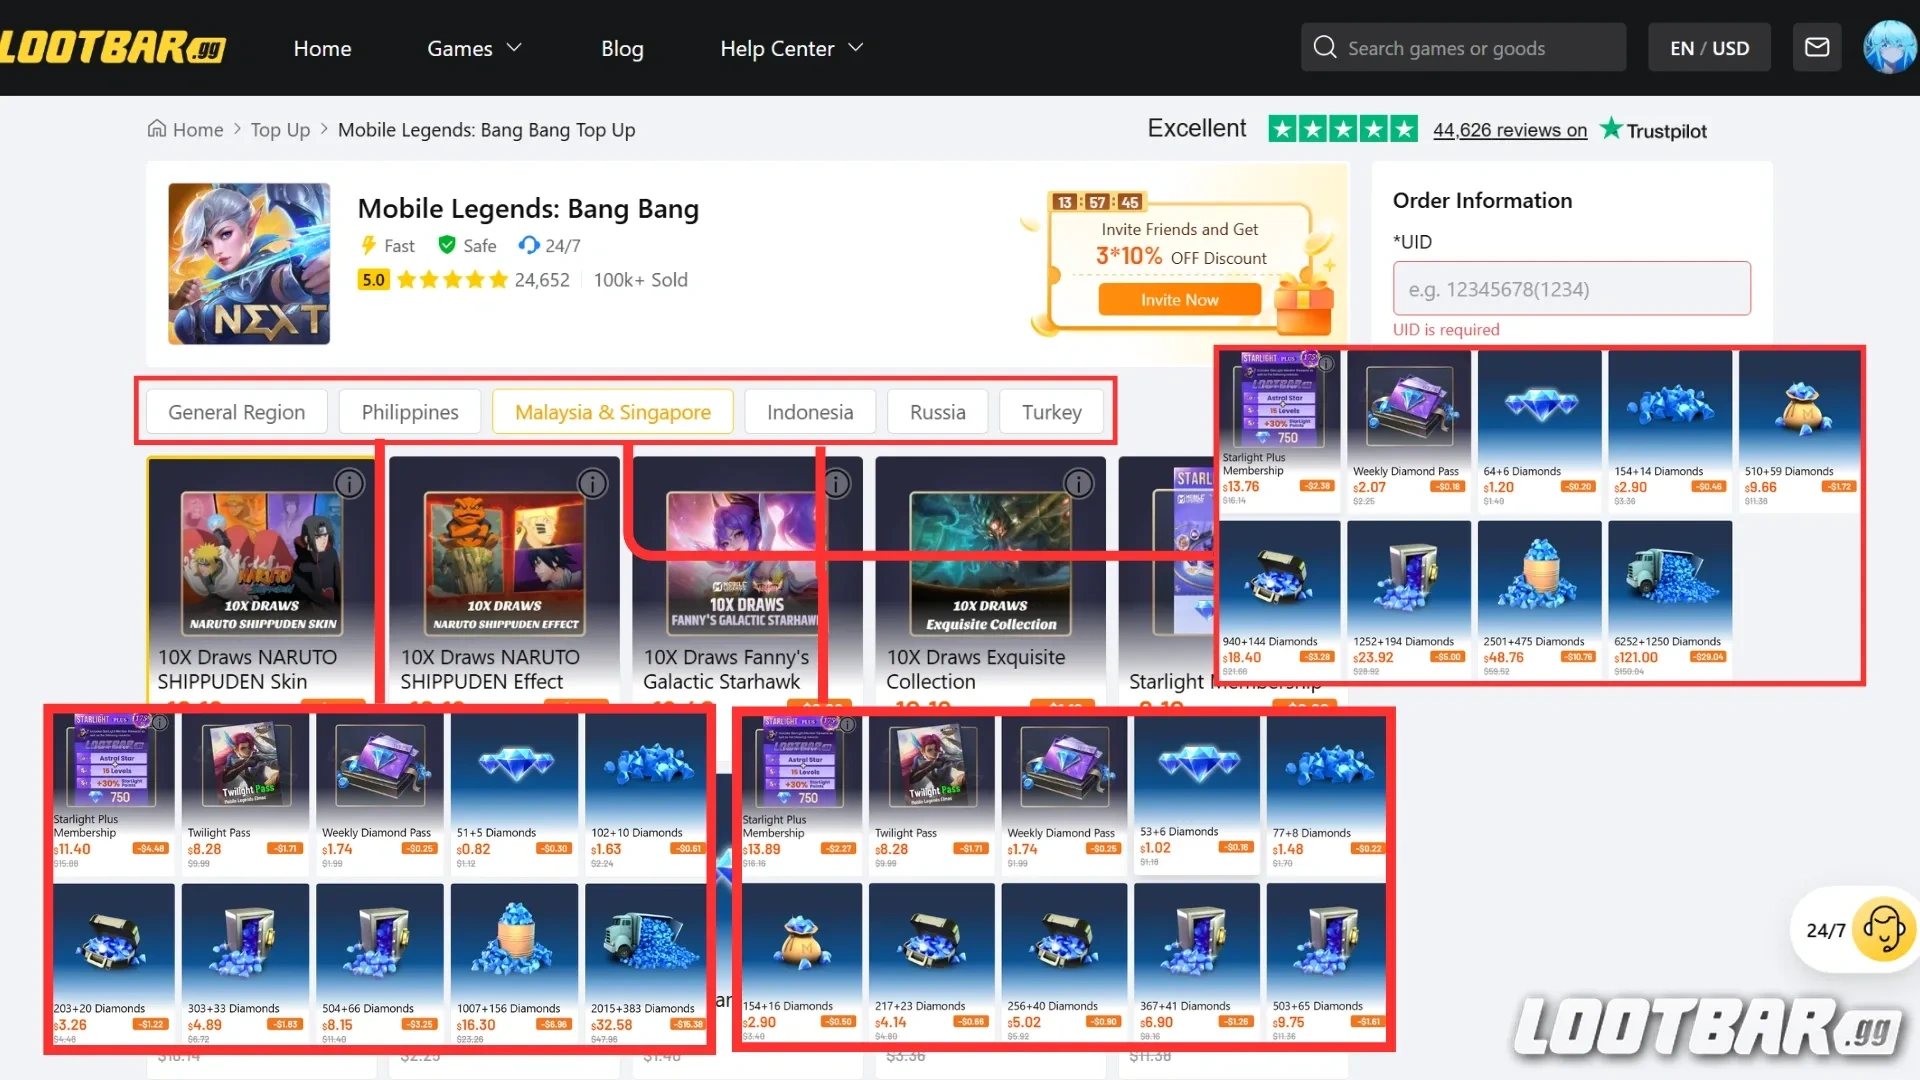This screenshot has width=1920, height=1080.
Task: Open the EN / USD language and currency selector
Action: click(x=1709, y=48)
